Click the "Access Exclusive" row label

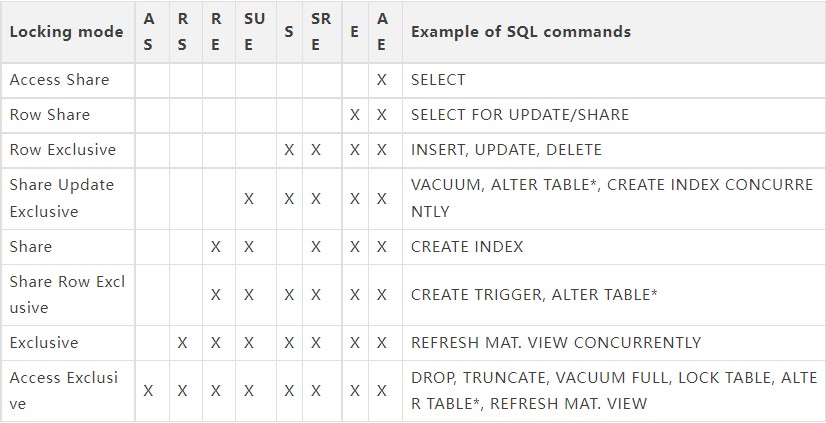tap(63, 390)
